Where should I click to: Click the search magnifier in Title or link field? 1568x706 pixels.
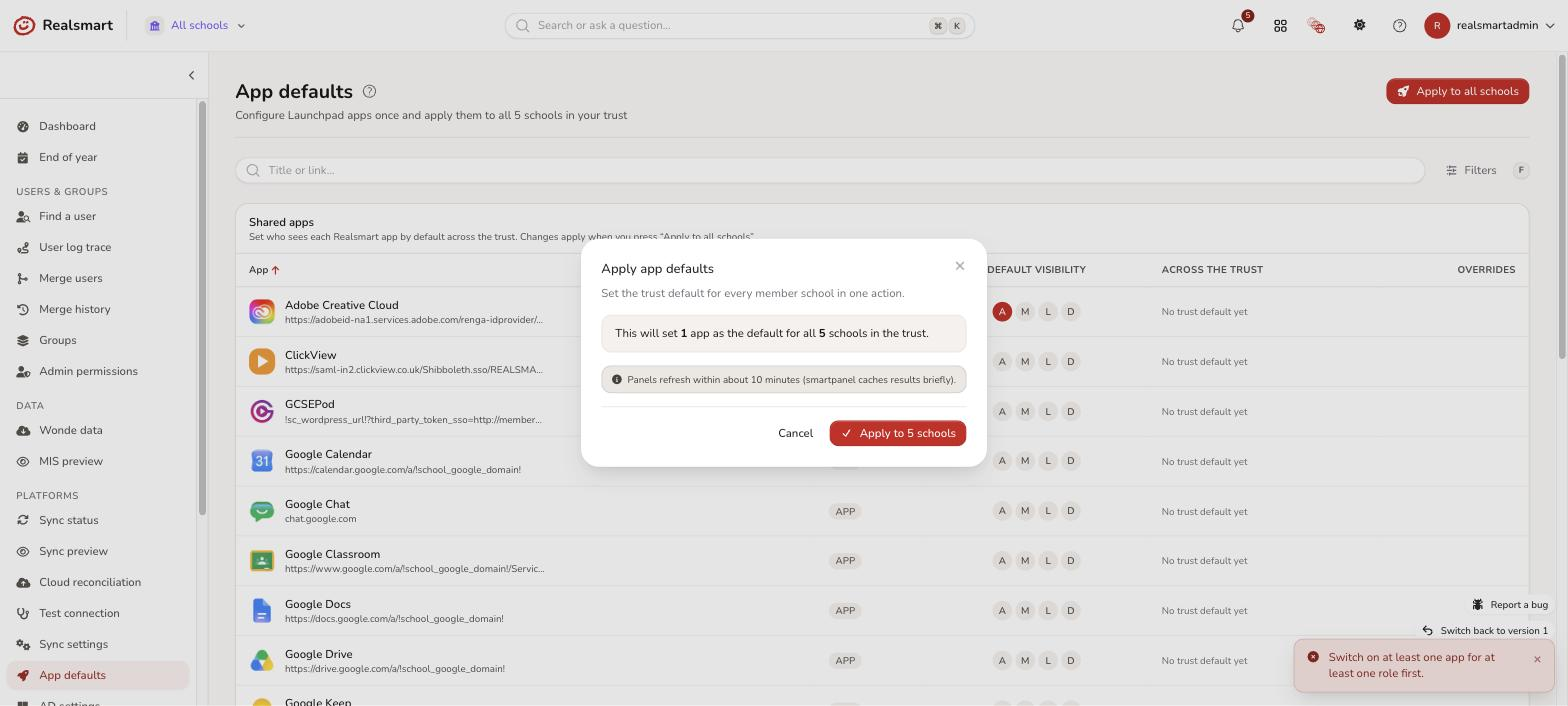point(253,170)
